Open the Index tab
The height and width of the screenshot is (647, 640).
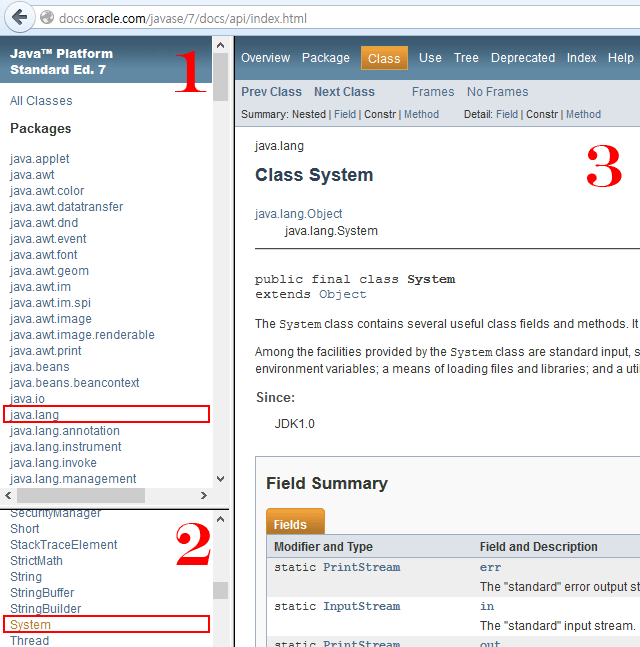[x=581, y=58]
